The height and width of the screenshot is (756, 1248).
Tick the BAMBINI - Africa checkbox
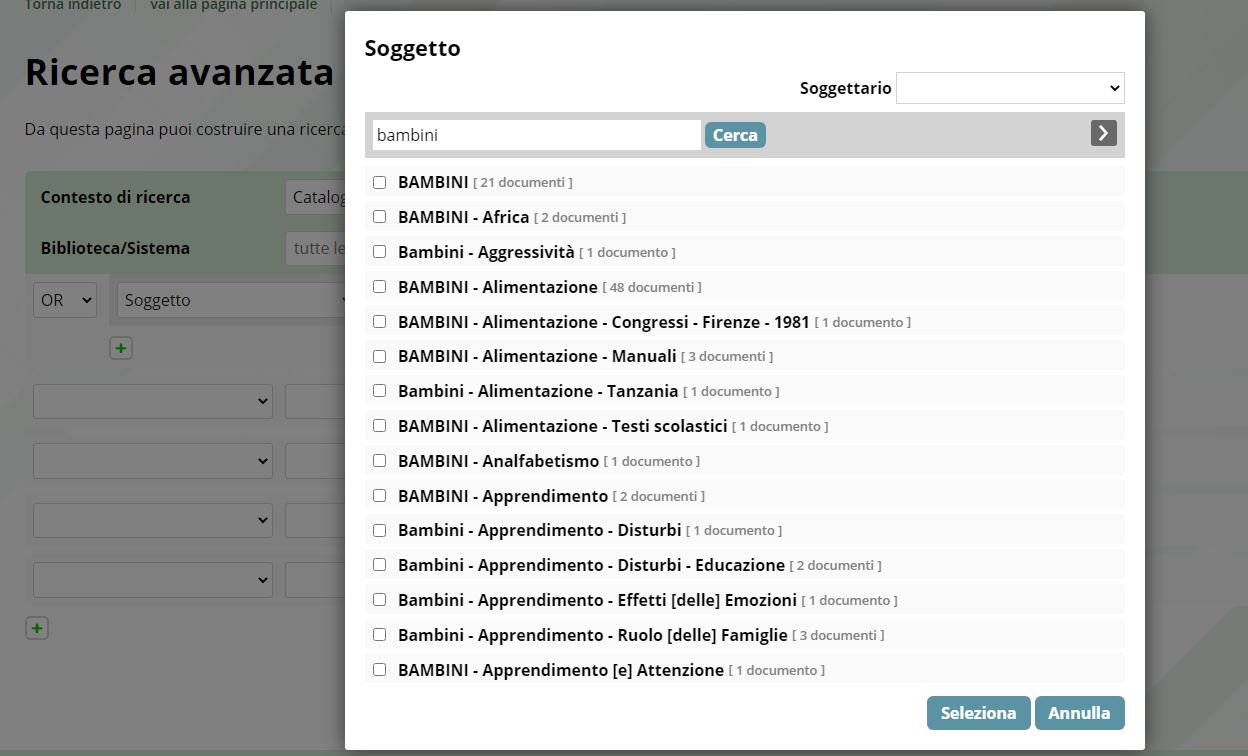tap(380, 217)
